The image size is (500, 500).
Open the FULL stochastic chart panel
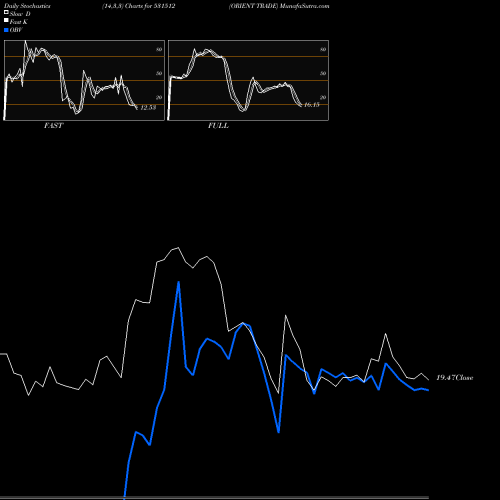click(x=248, y=80)
